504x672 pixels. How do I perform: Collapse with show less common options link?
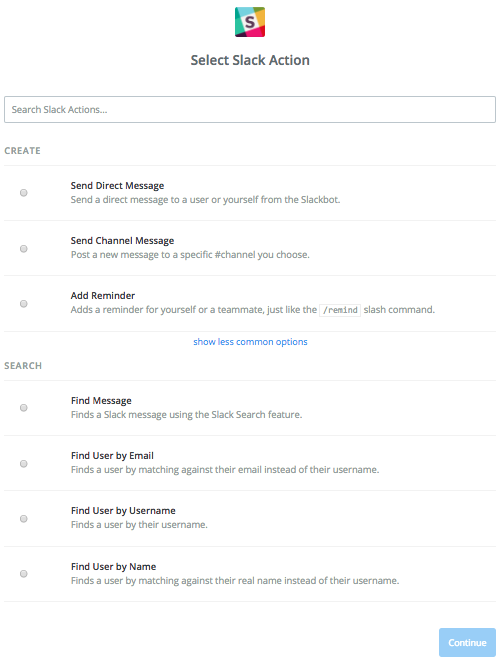point(250,342)
